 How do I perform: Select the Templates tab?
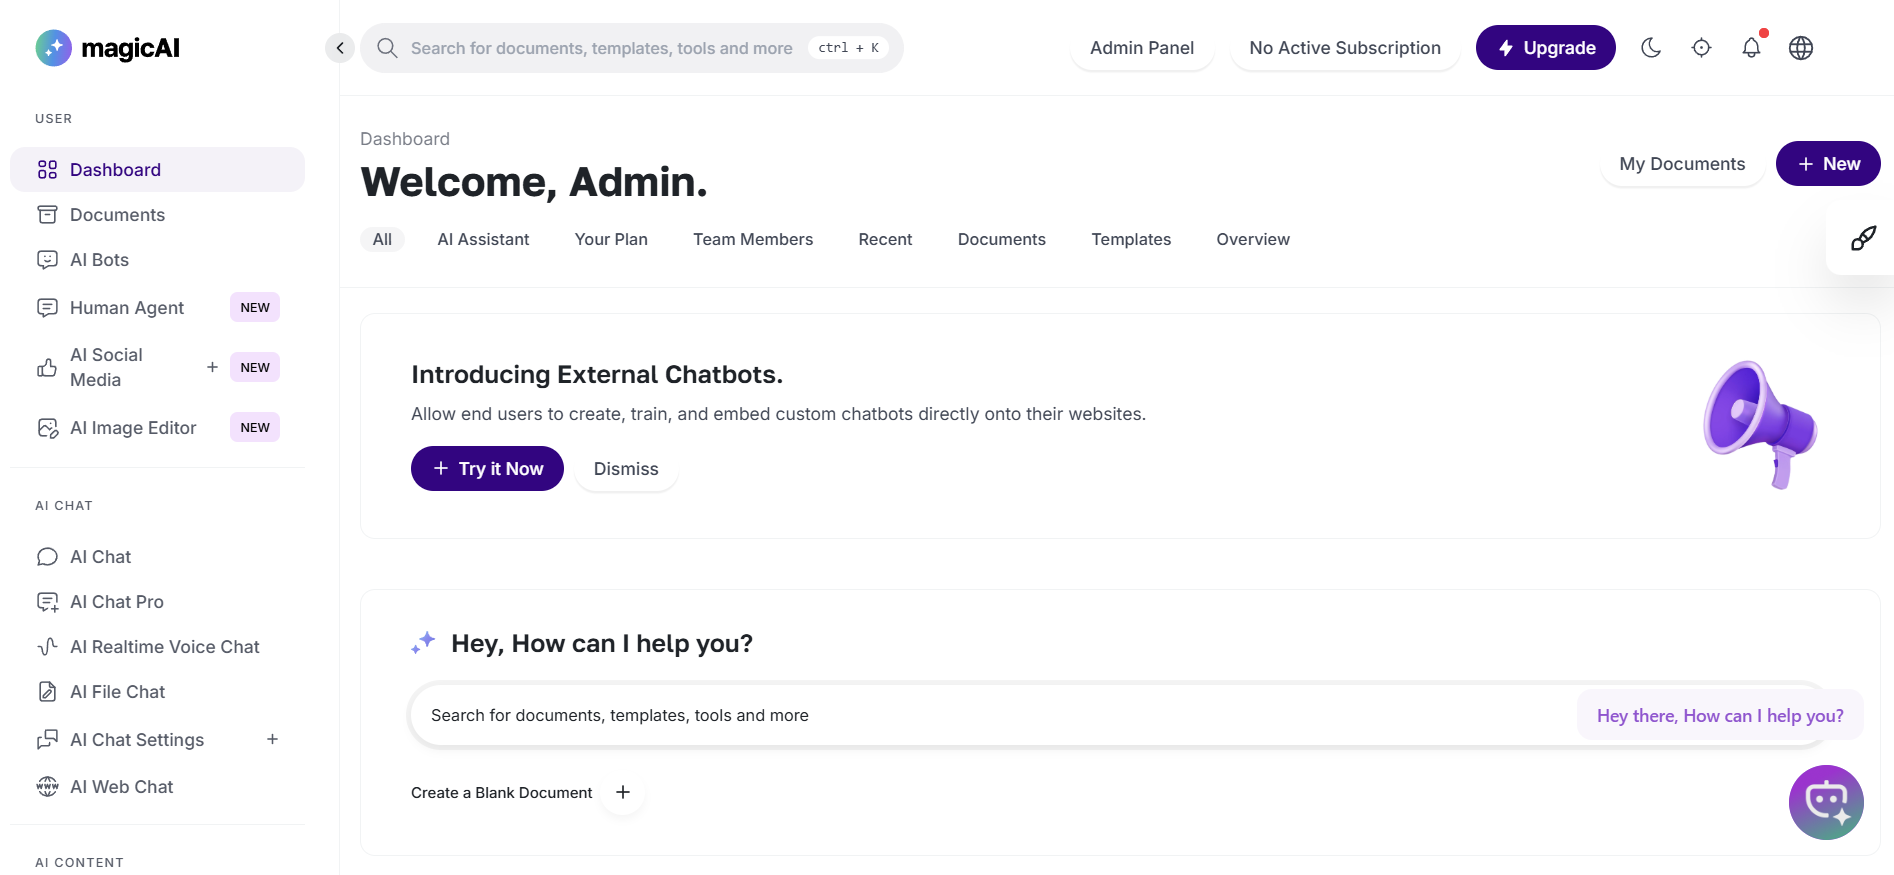pos(1130,239)
